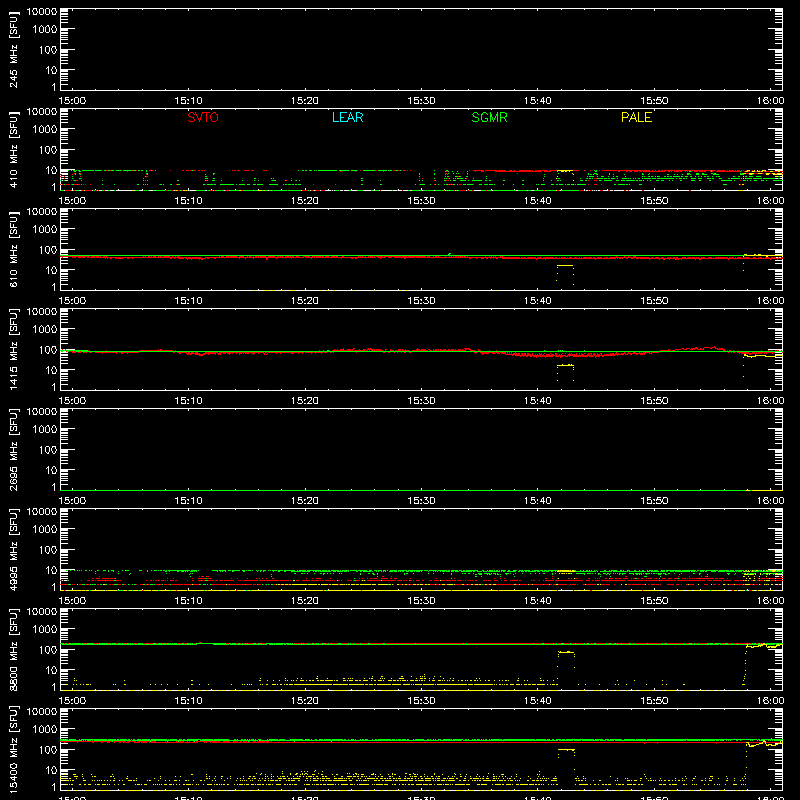Click the yellow PALE step near 15:42 in 610 MHz panel
Viewport: 800px width, 800px height.
coord(565,266)
